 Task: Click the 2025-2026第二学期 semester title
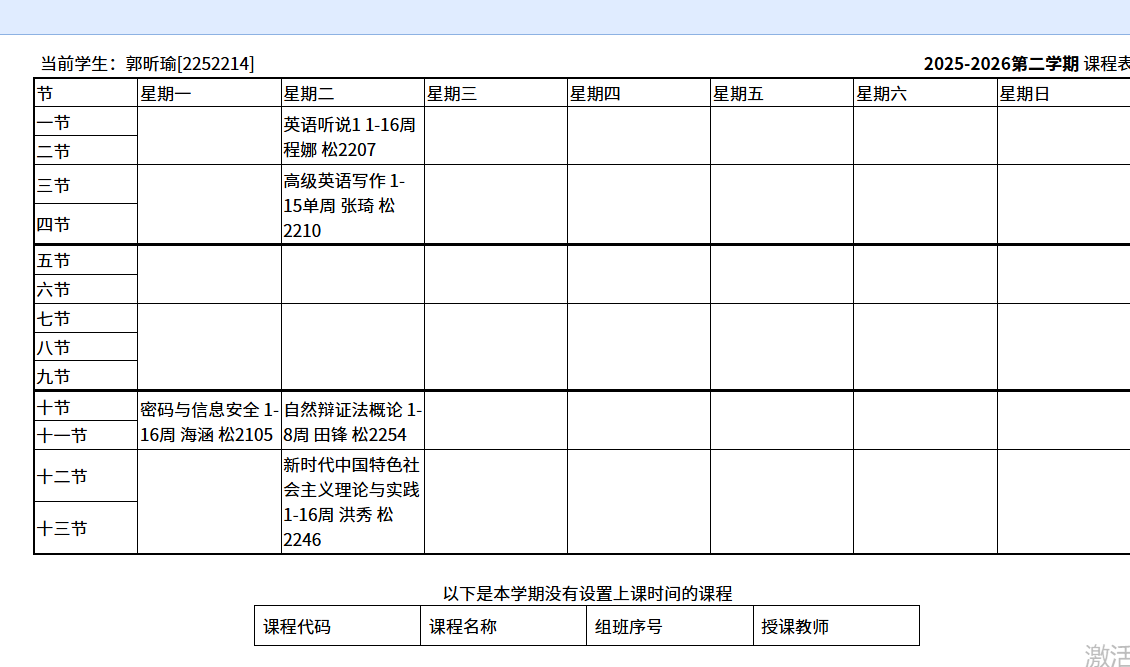1000,64
